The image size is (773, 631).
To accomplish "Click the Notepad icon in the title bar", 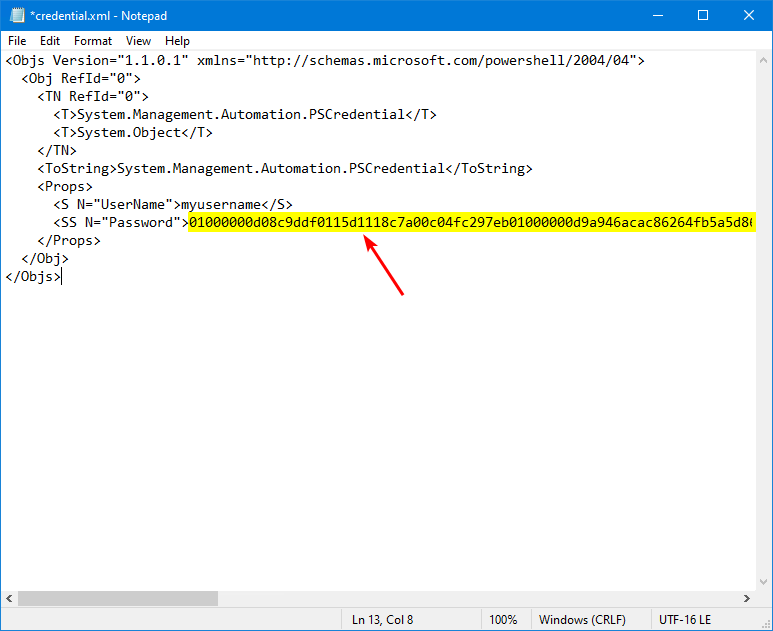I will pyautogui.click(x=16, y=16).
